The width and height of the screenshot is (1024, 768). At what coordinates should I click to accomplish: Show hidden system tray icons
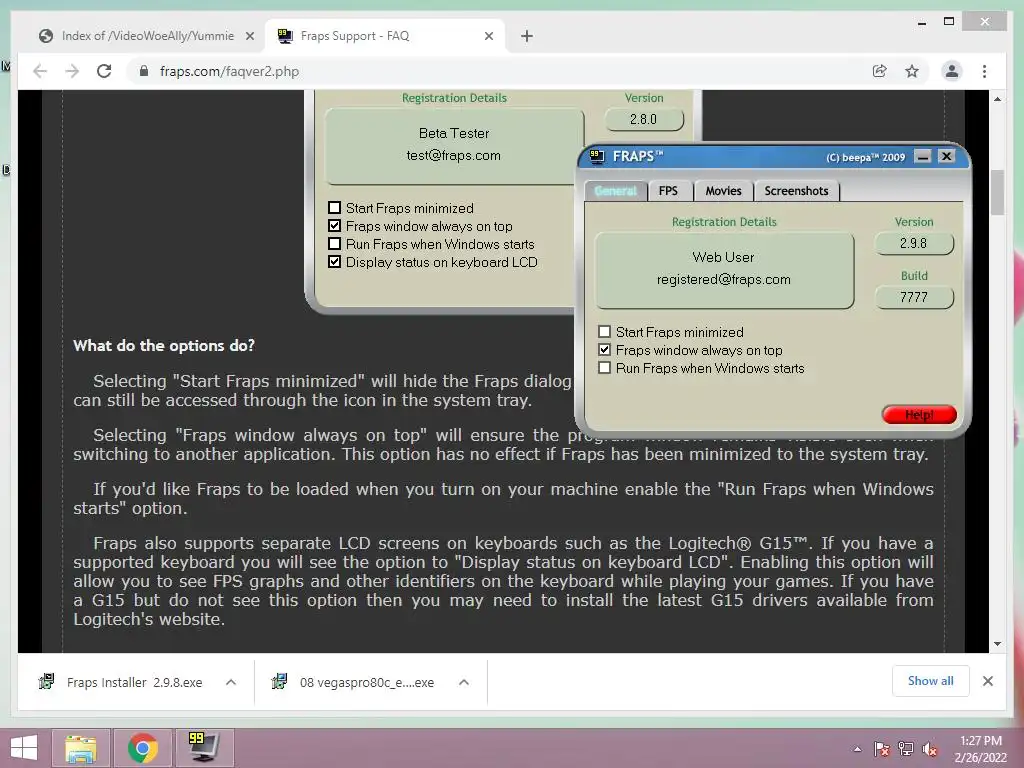pyautogui.click(x=857, y=749)
